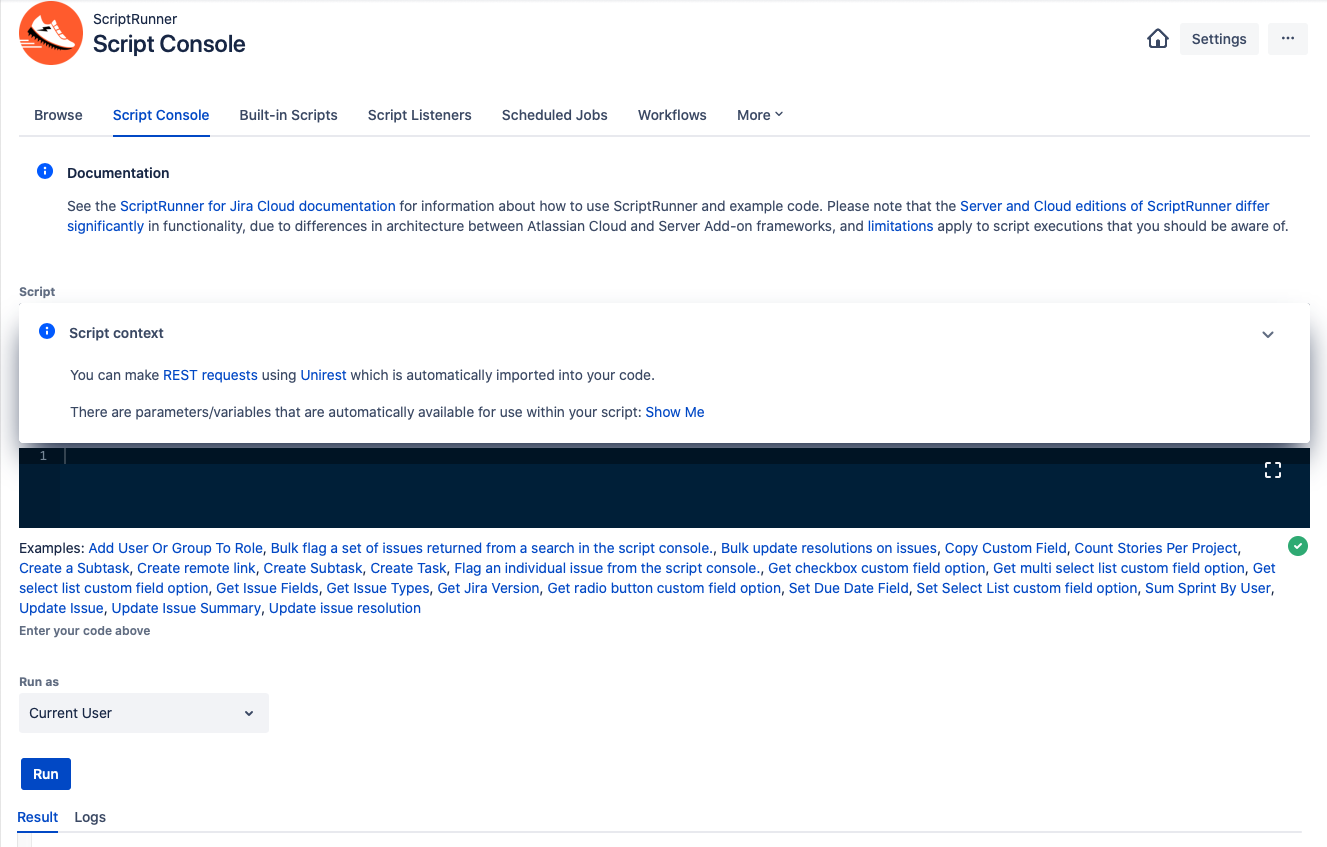Load Create a Subtask example

[74, 568]
